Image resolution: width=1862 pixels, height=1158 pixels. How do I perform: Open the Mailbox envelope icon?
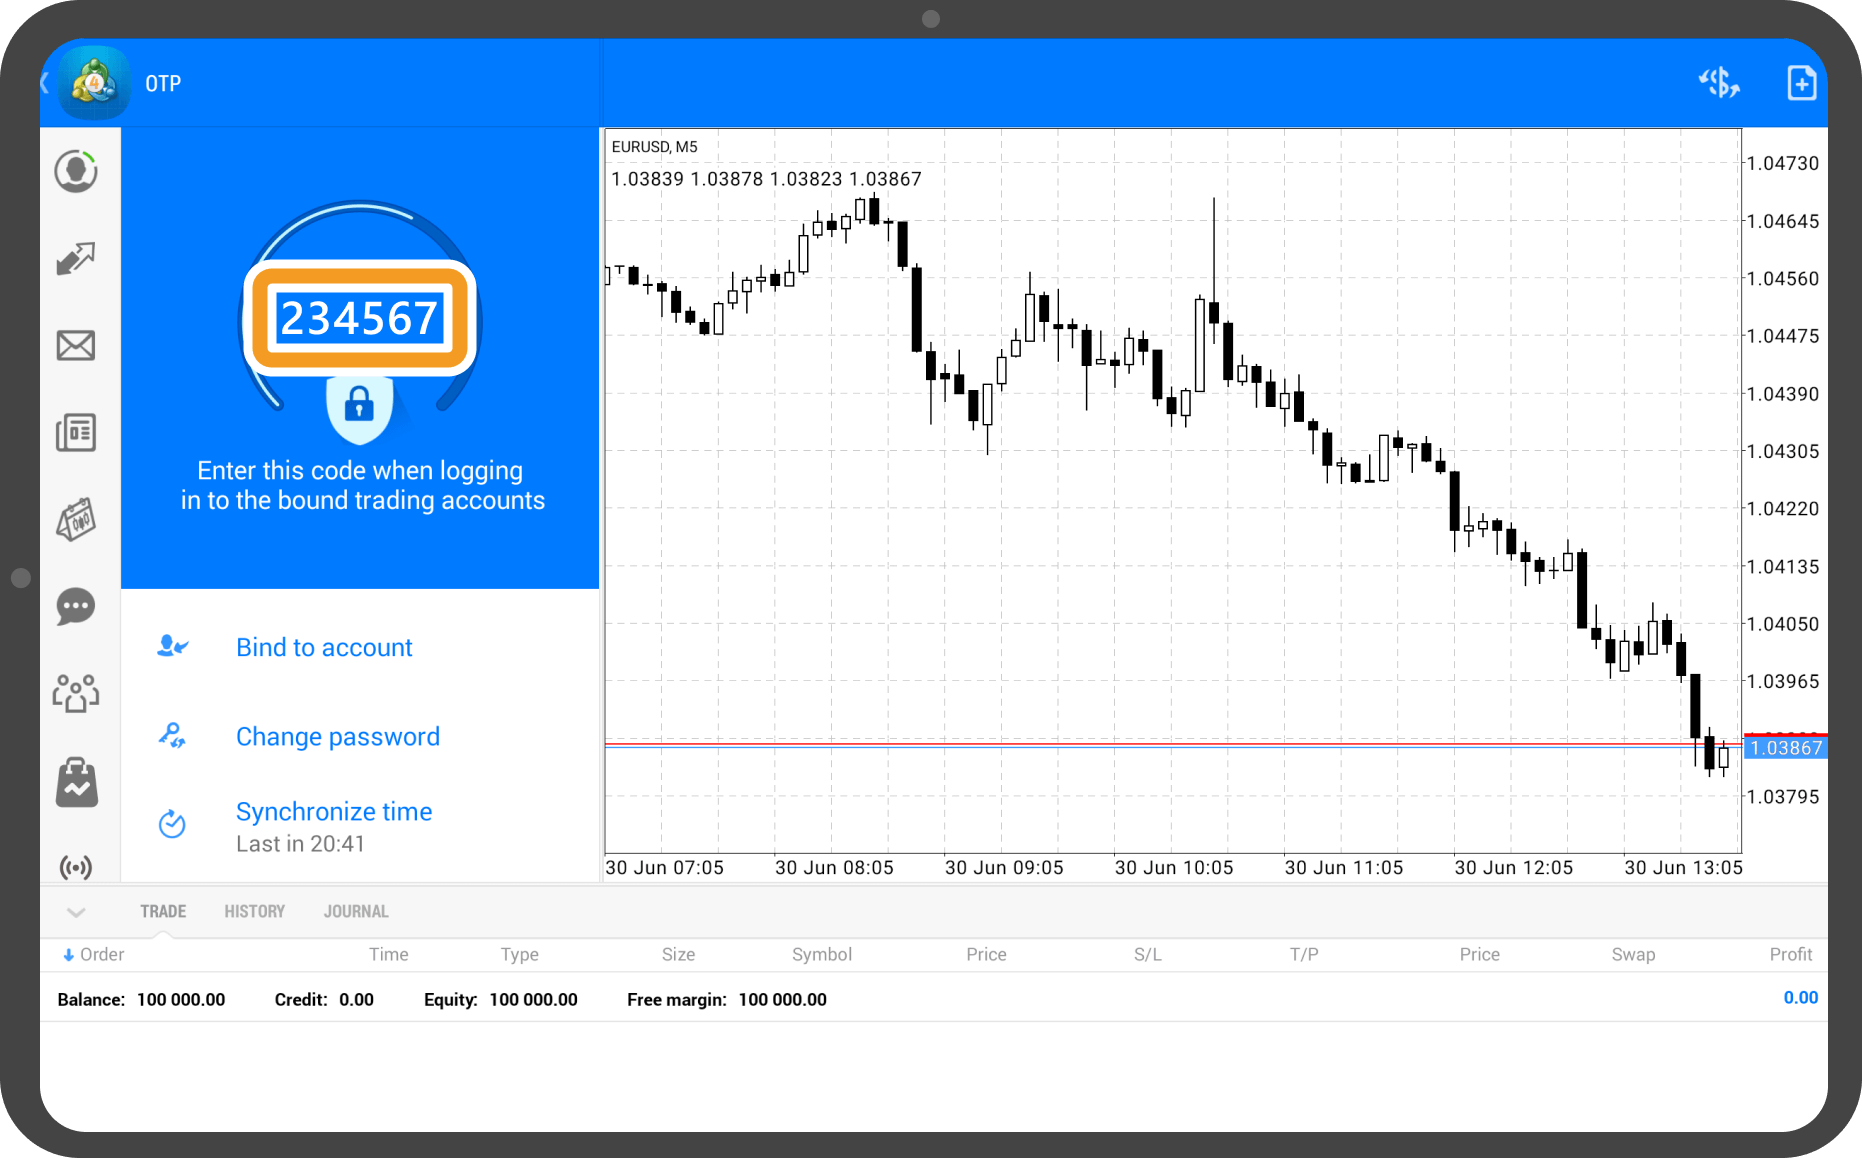point(76,346)
